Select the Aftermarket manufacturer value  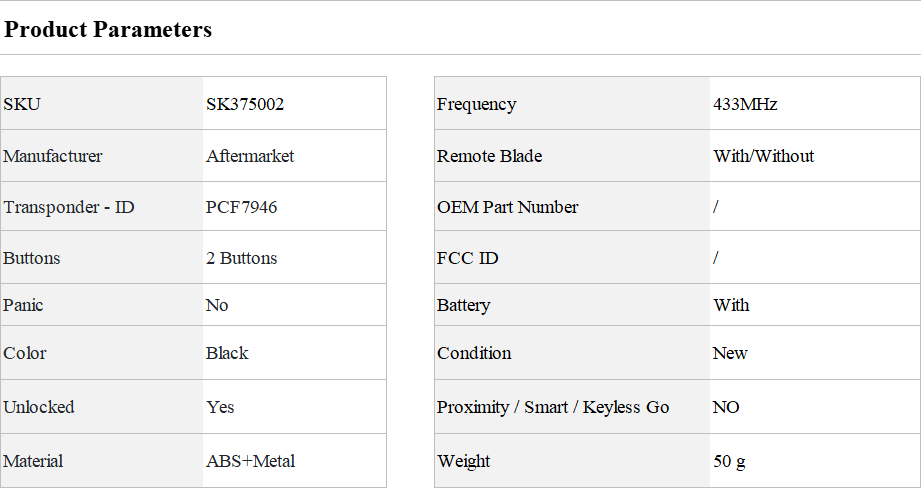250,156
